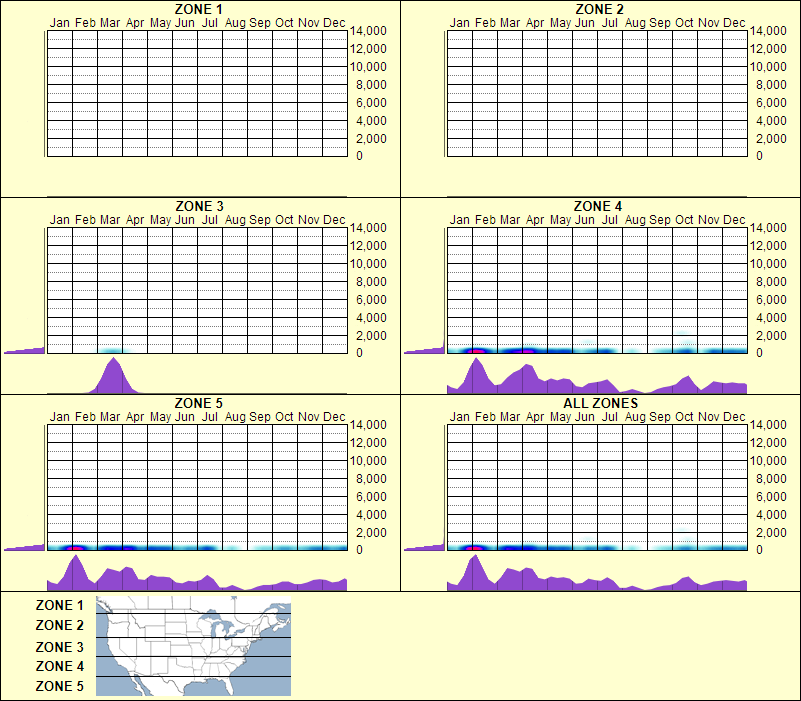This screenshot has width=801, height=701.
Task: Click 14,000 axis value in ZONE 1 chart
Action: [x=368, y=31]
